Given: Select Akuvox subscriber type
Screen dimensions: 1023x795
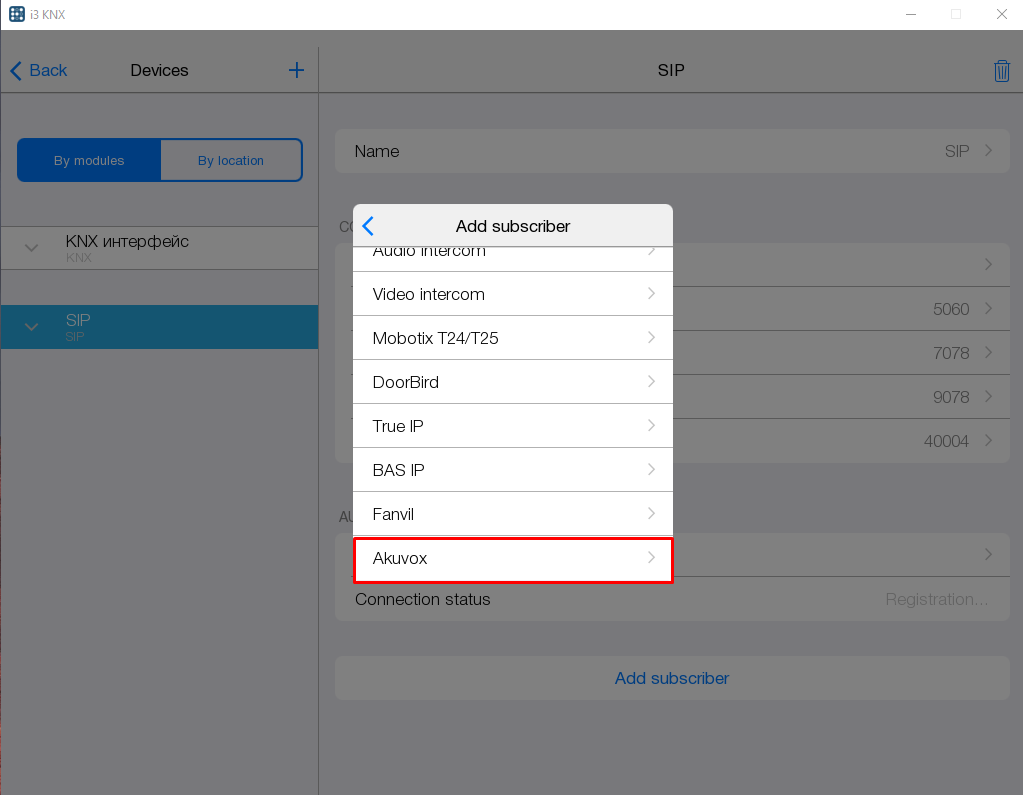Looking at the screenshot, I should pyautogui.click(x=512, y=559).
